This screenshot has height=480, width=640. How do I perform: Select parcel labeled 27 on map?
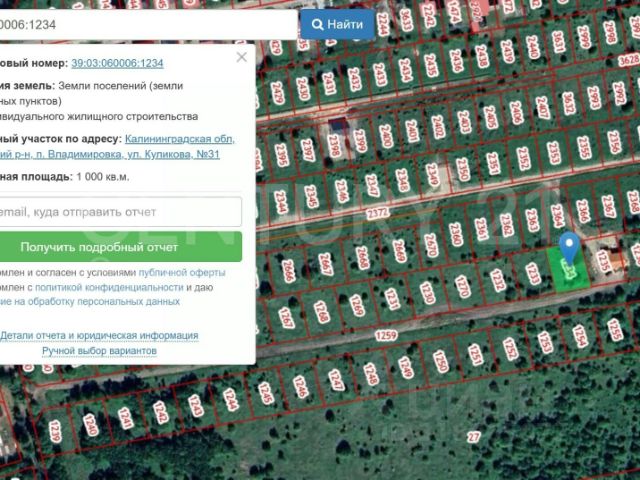tap(473, 437)
